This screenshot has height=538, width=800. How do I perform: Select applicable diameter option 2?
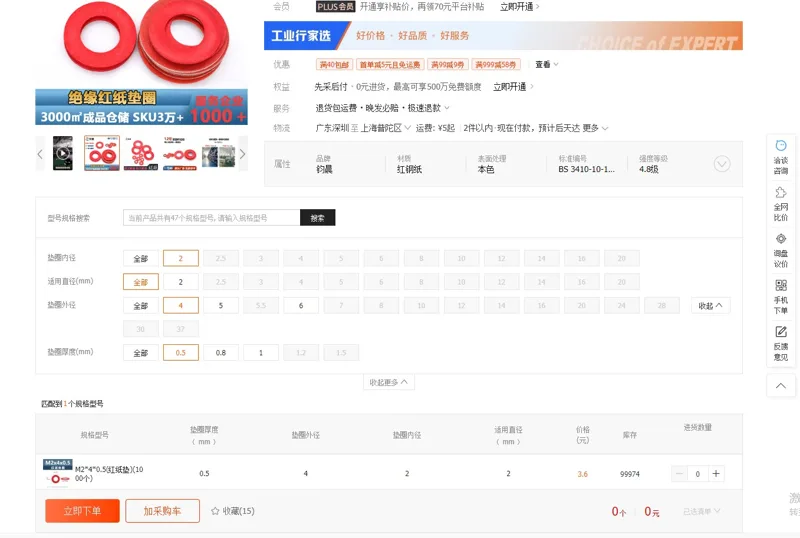[181, 282]
